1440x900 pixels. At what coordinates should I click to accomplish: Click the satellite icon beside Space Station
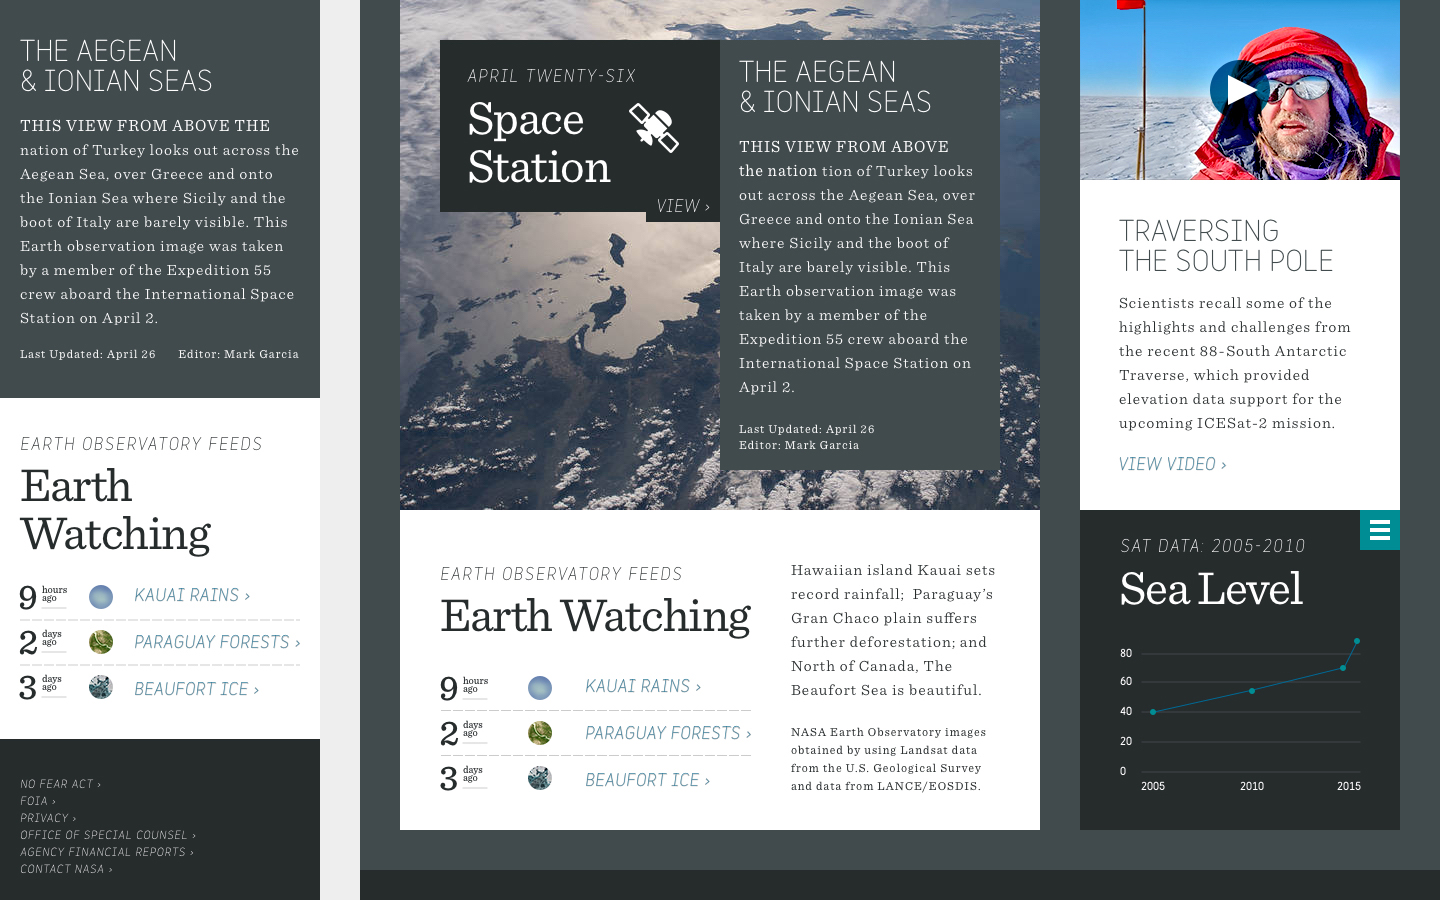pos(654,128)
